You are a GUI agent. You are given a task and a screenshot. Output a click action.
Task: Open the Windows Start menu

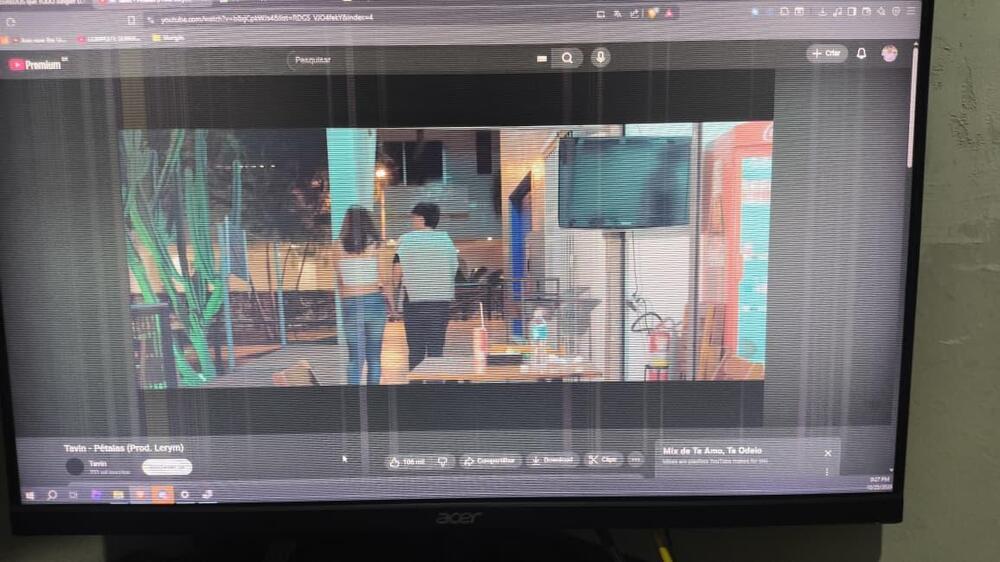30,495
